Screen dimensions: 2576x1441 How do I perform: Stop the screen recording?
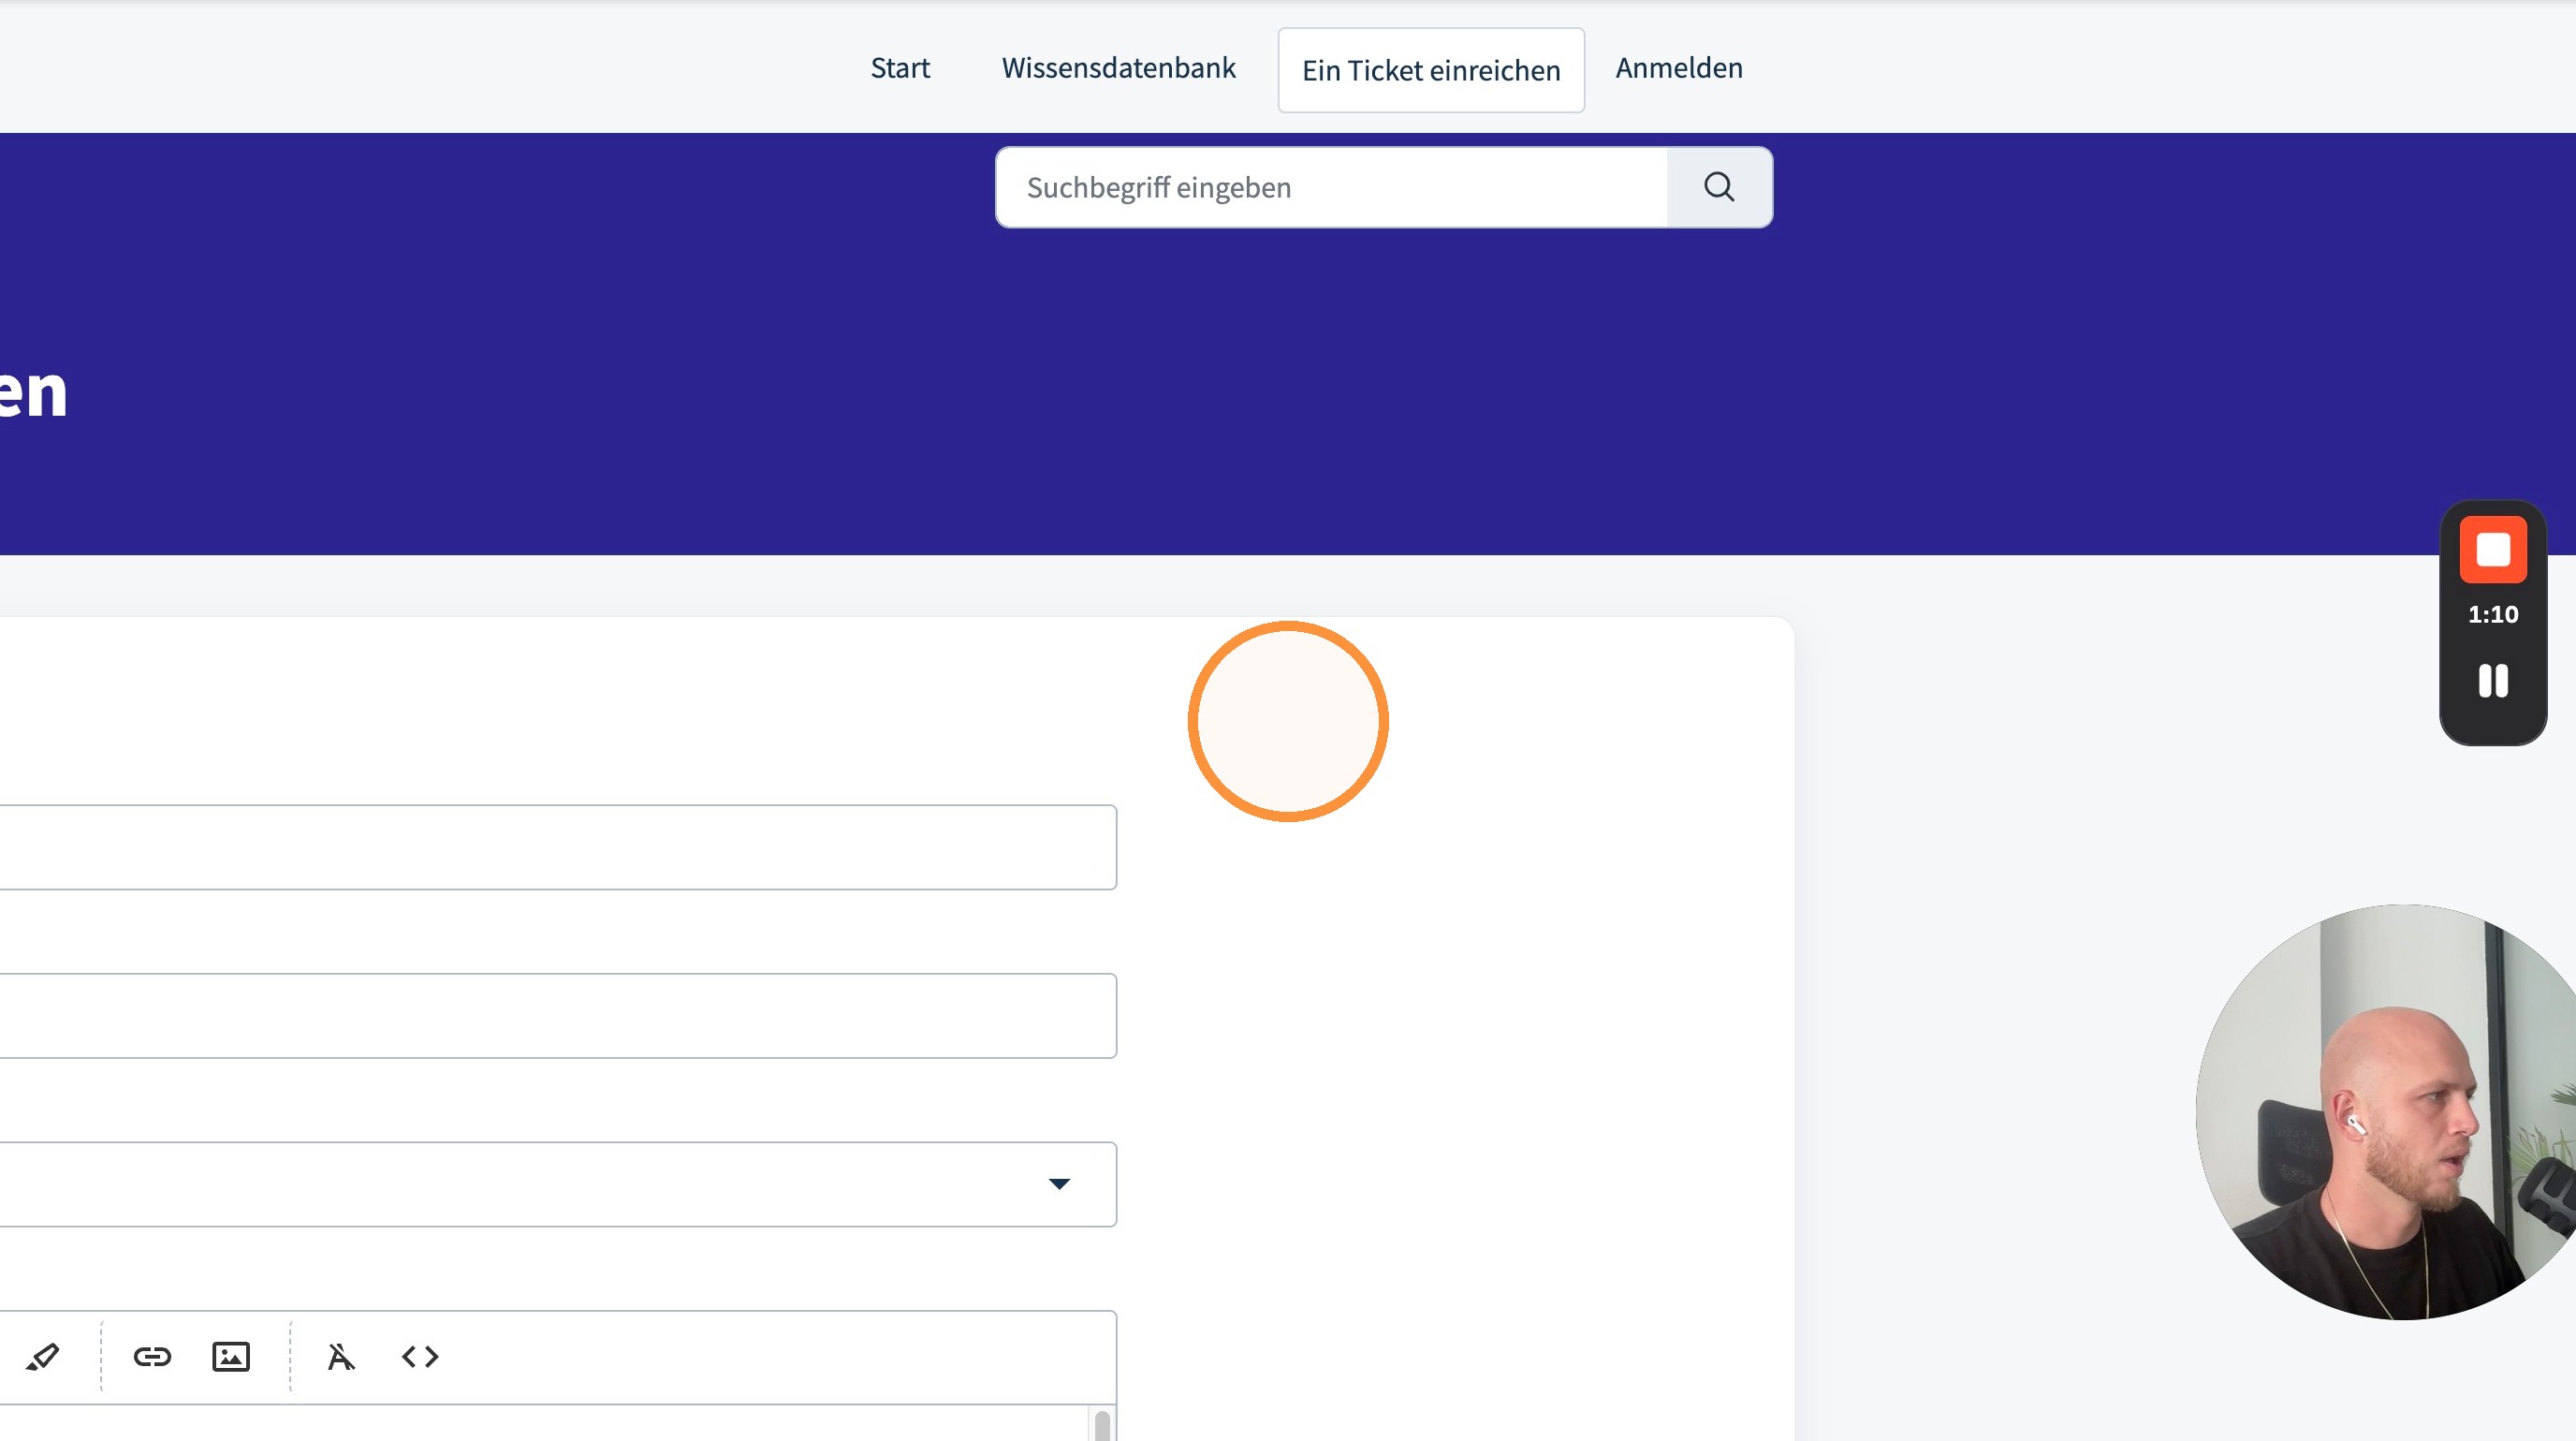tap(2493, 550)
